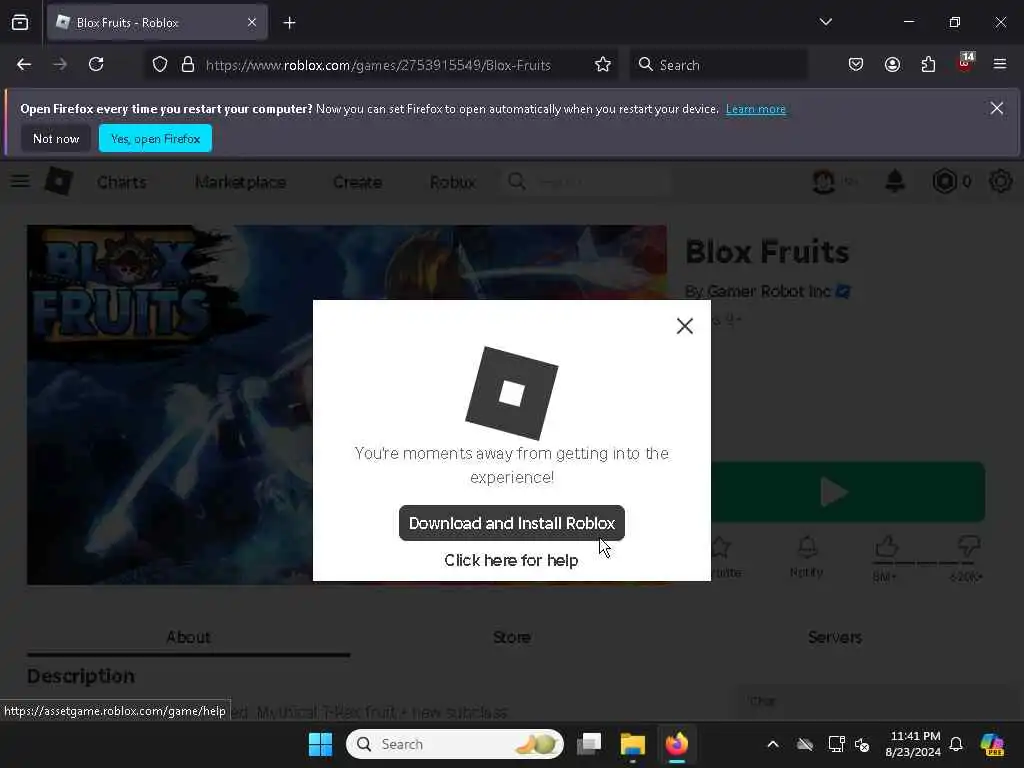This screenshot has height=768, width=1024.
Task: Open Create in Roblox navigation
Action: [x=357, y=182]
